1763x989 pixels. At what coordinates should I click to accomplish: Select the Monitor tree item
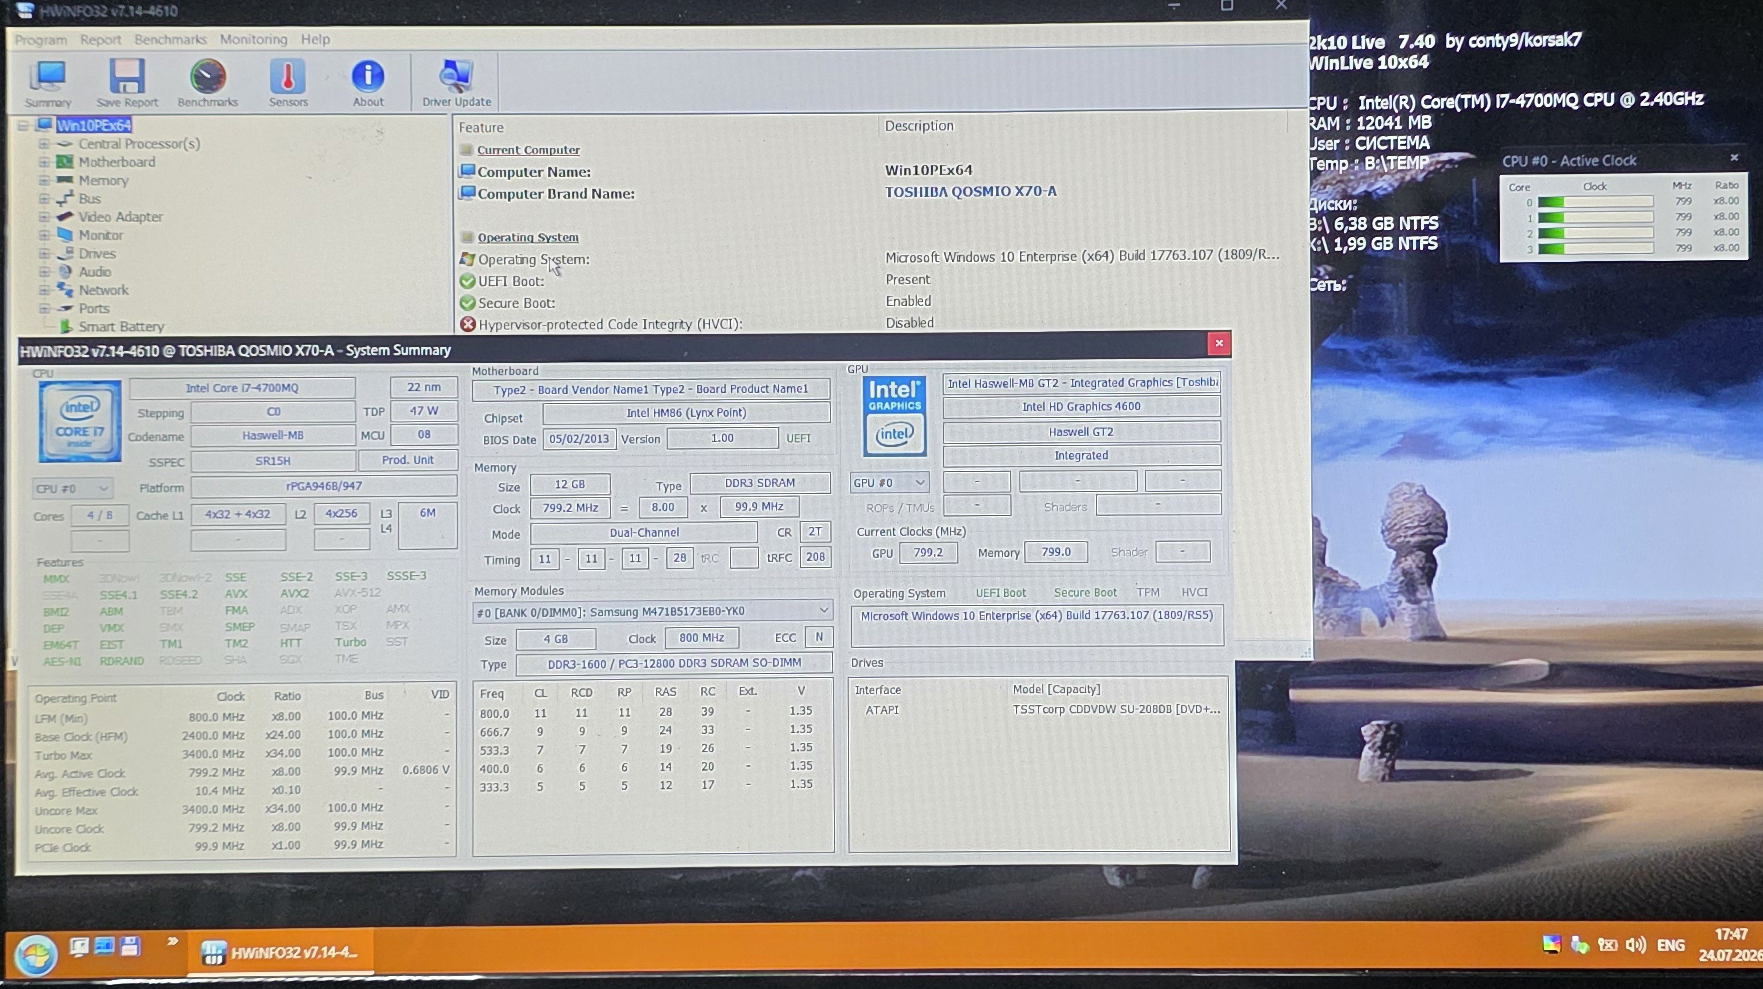(x=101, y=235)
